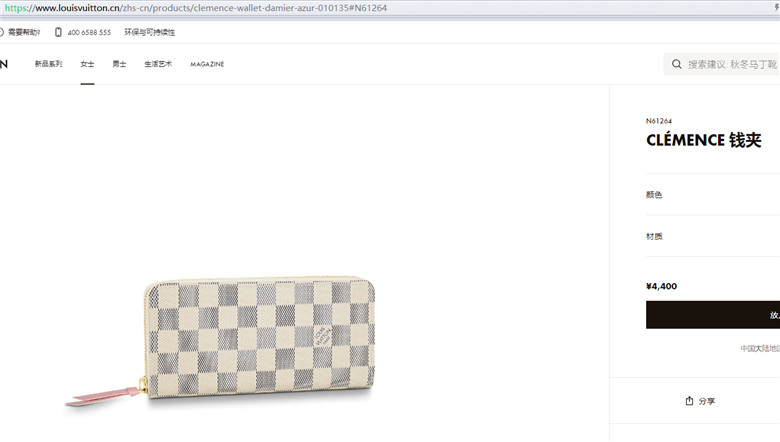Click the phone icon beside 400 6588 555

[58, 32]
